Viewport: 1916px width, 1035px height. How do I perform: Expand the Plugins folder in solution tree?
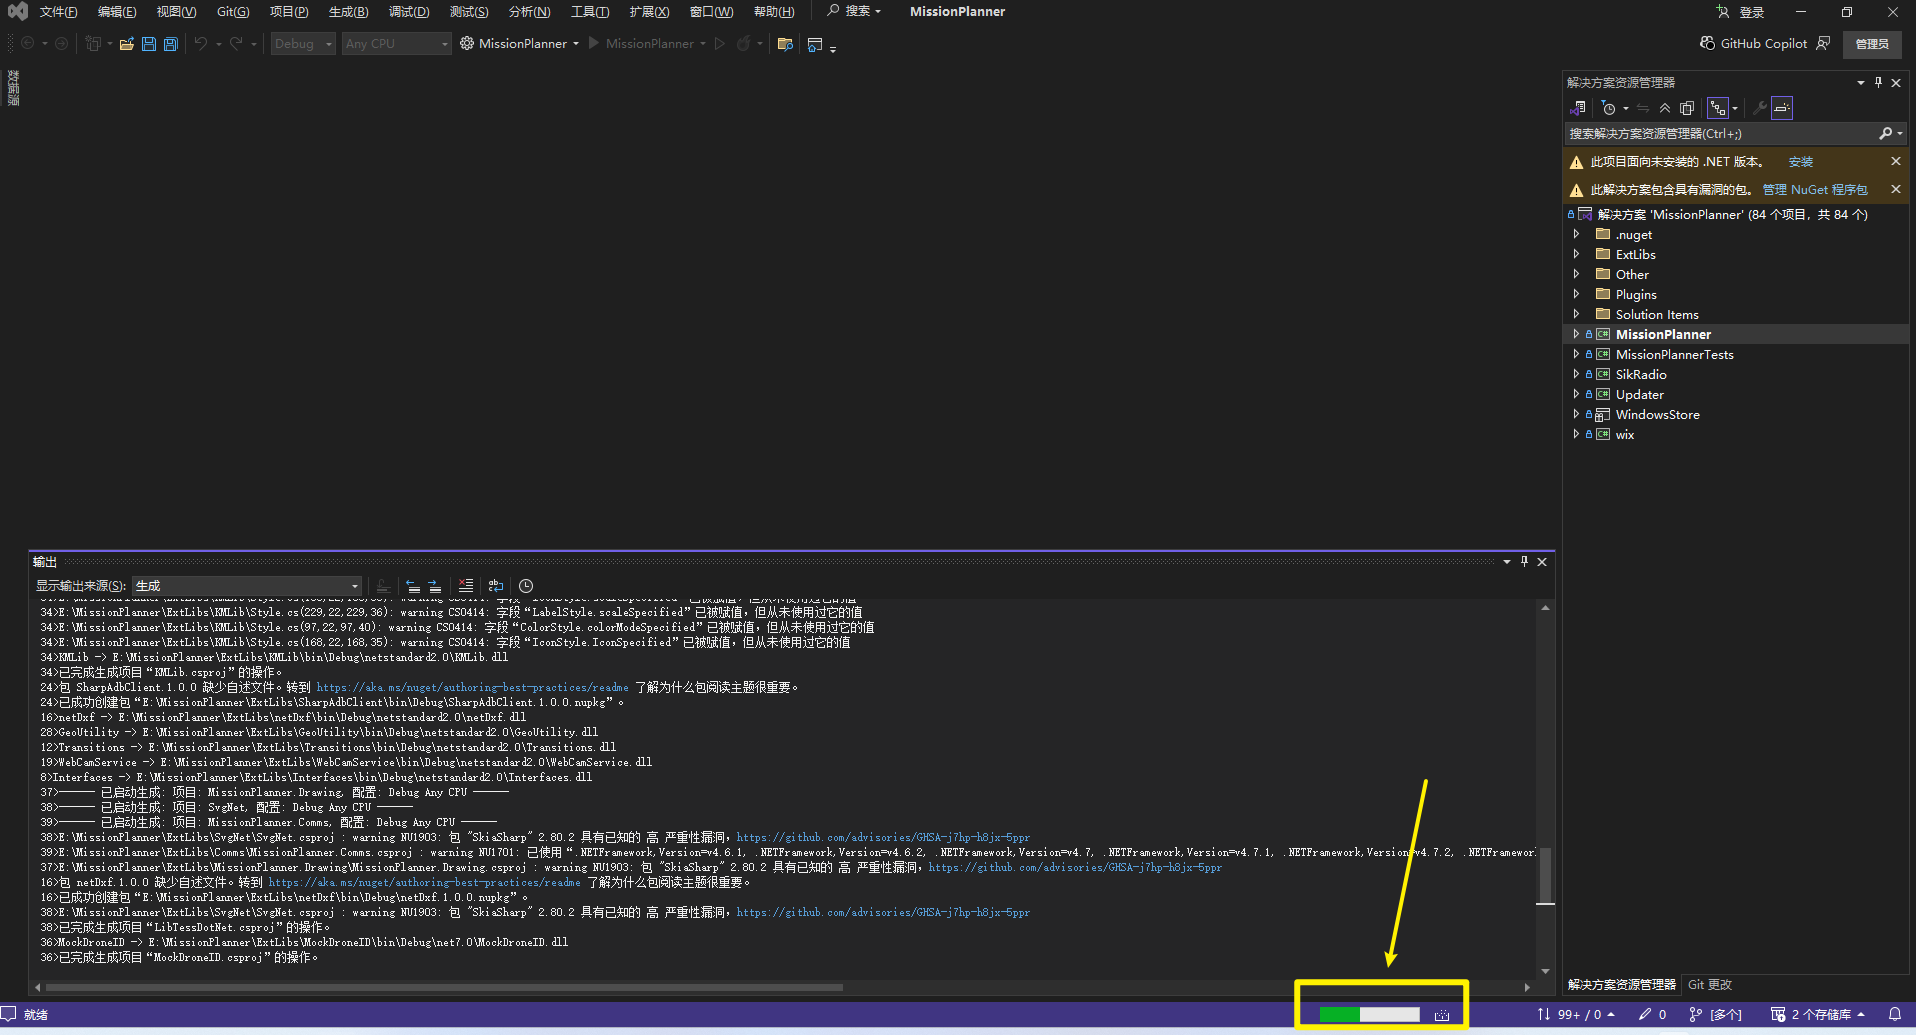[1577, 294]
